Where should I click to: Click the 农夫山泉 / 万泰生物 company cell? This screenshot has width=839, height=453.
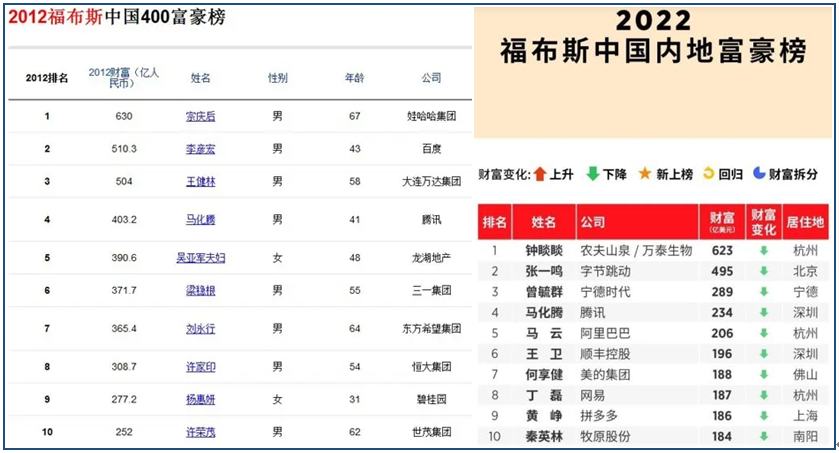(636, 250)
